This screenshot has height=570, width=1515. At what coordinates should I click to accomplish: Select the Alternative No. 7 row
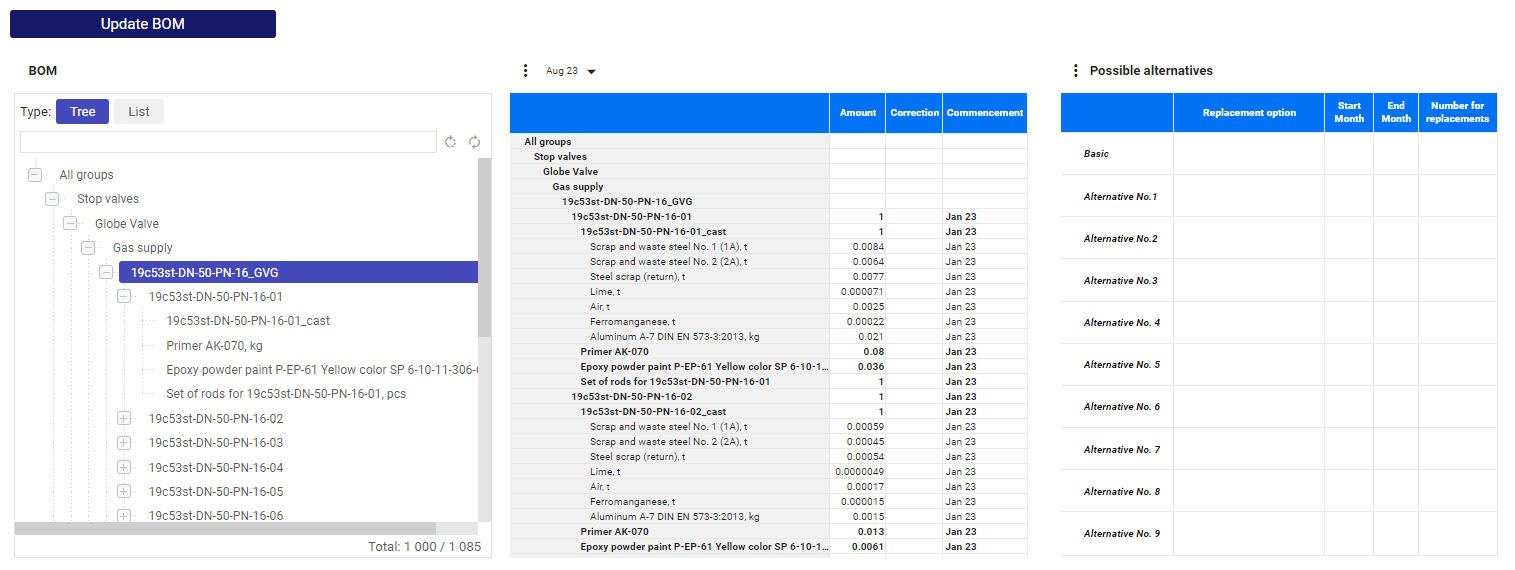coord(1279,449)
